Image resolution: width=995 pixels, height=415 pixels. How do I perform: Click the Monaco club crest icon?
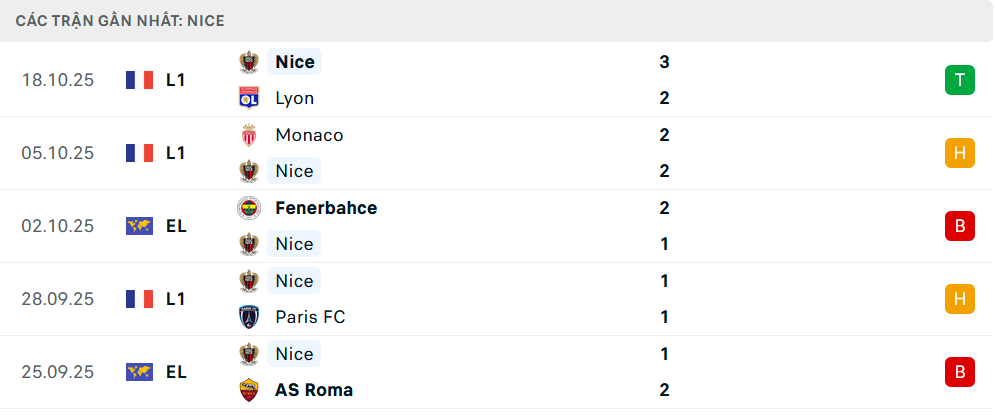(x=248, y=135)
